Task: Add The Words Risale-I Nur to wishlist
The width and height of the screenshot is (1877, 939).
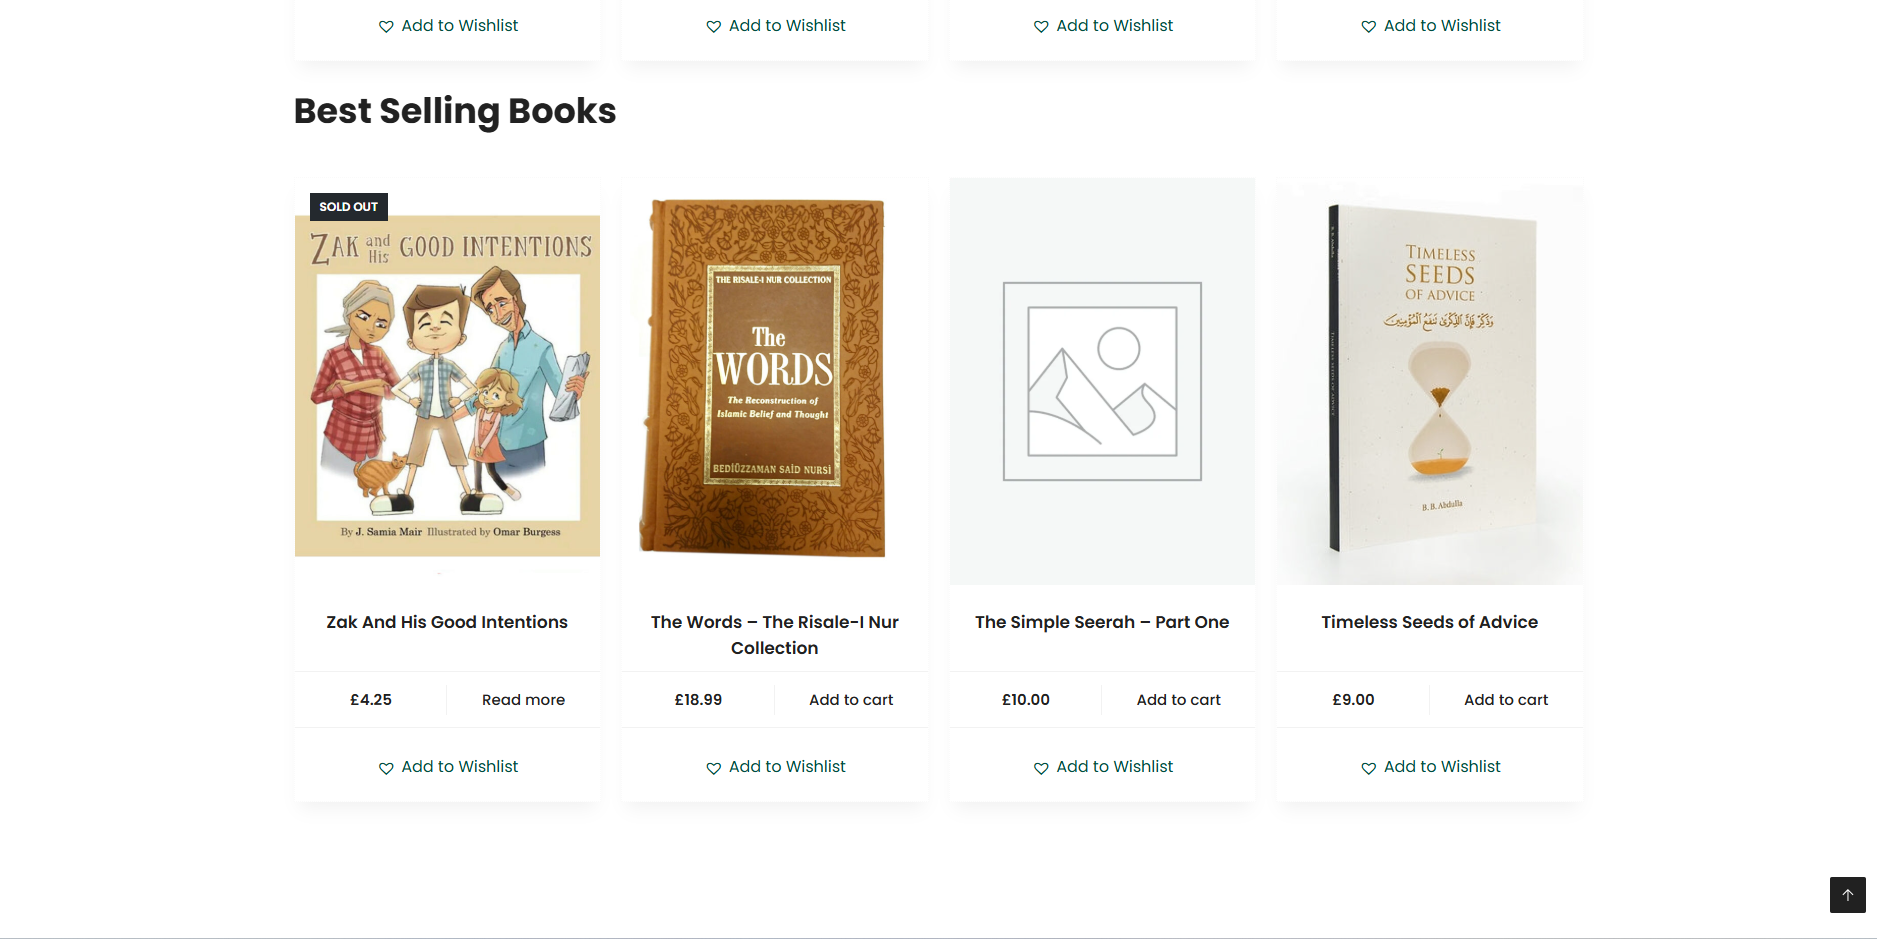Action: (775, 767)
